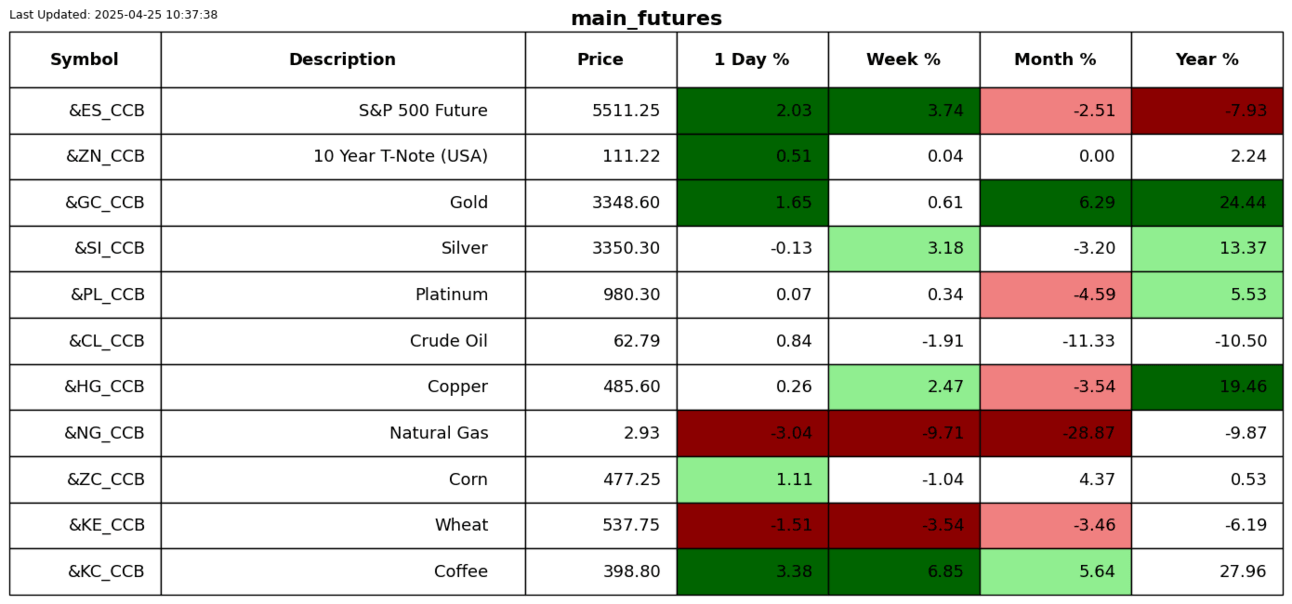Click the &KC_CCB symbol cell
Screen dimensions: 1292x604
106,572
